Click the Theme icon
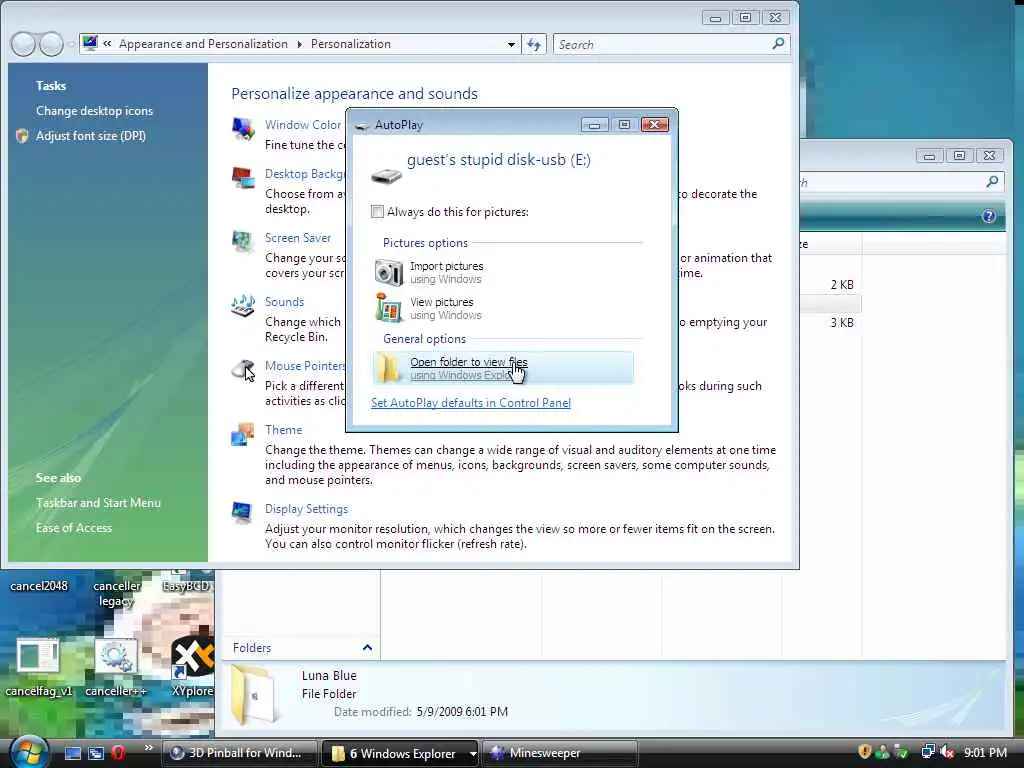The image size is (1024, 768). coord(242,434)
